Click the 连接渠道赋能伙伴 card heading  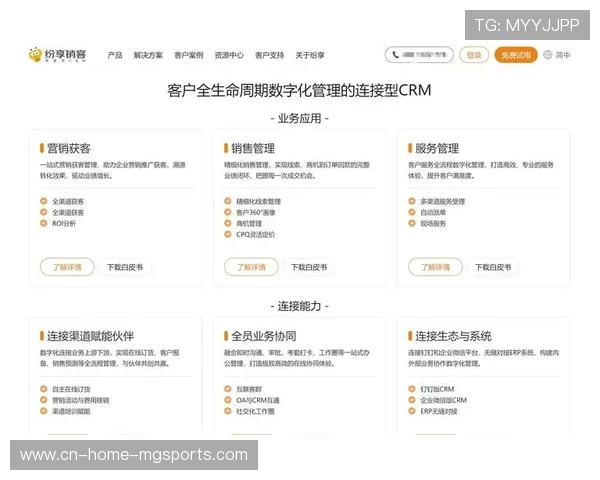(90, 336)
